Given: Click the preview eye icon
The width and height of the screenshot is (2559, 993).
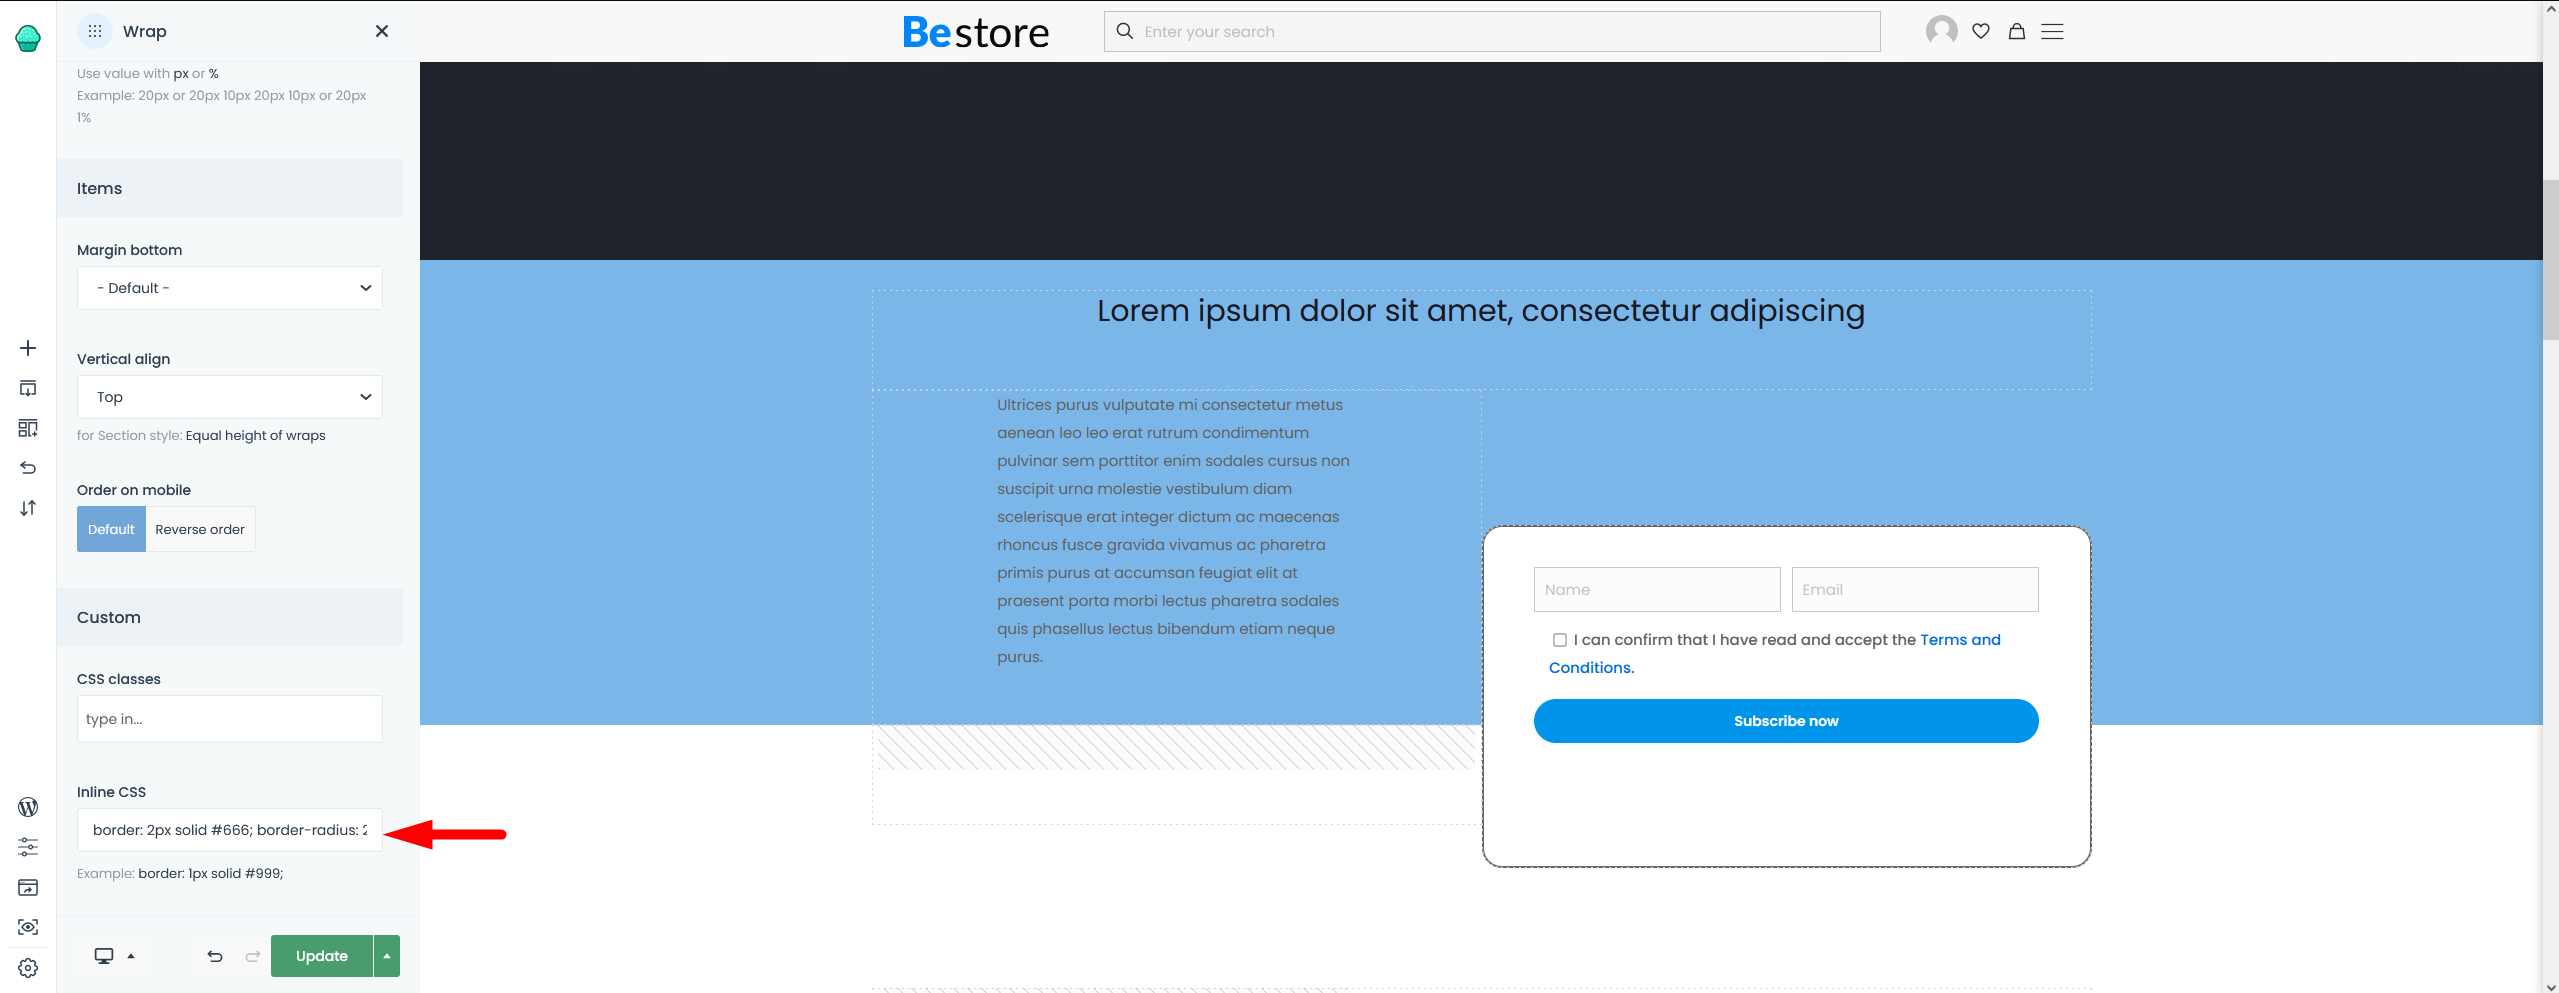Looking at the screenshot, I should [x=28, y=927].
